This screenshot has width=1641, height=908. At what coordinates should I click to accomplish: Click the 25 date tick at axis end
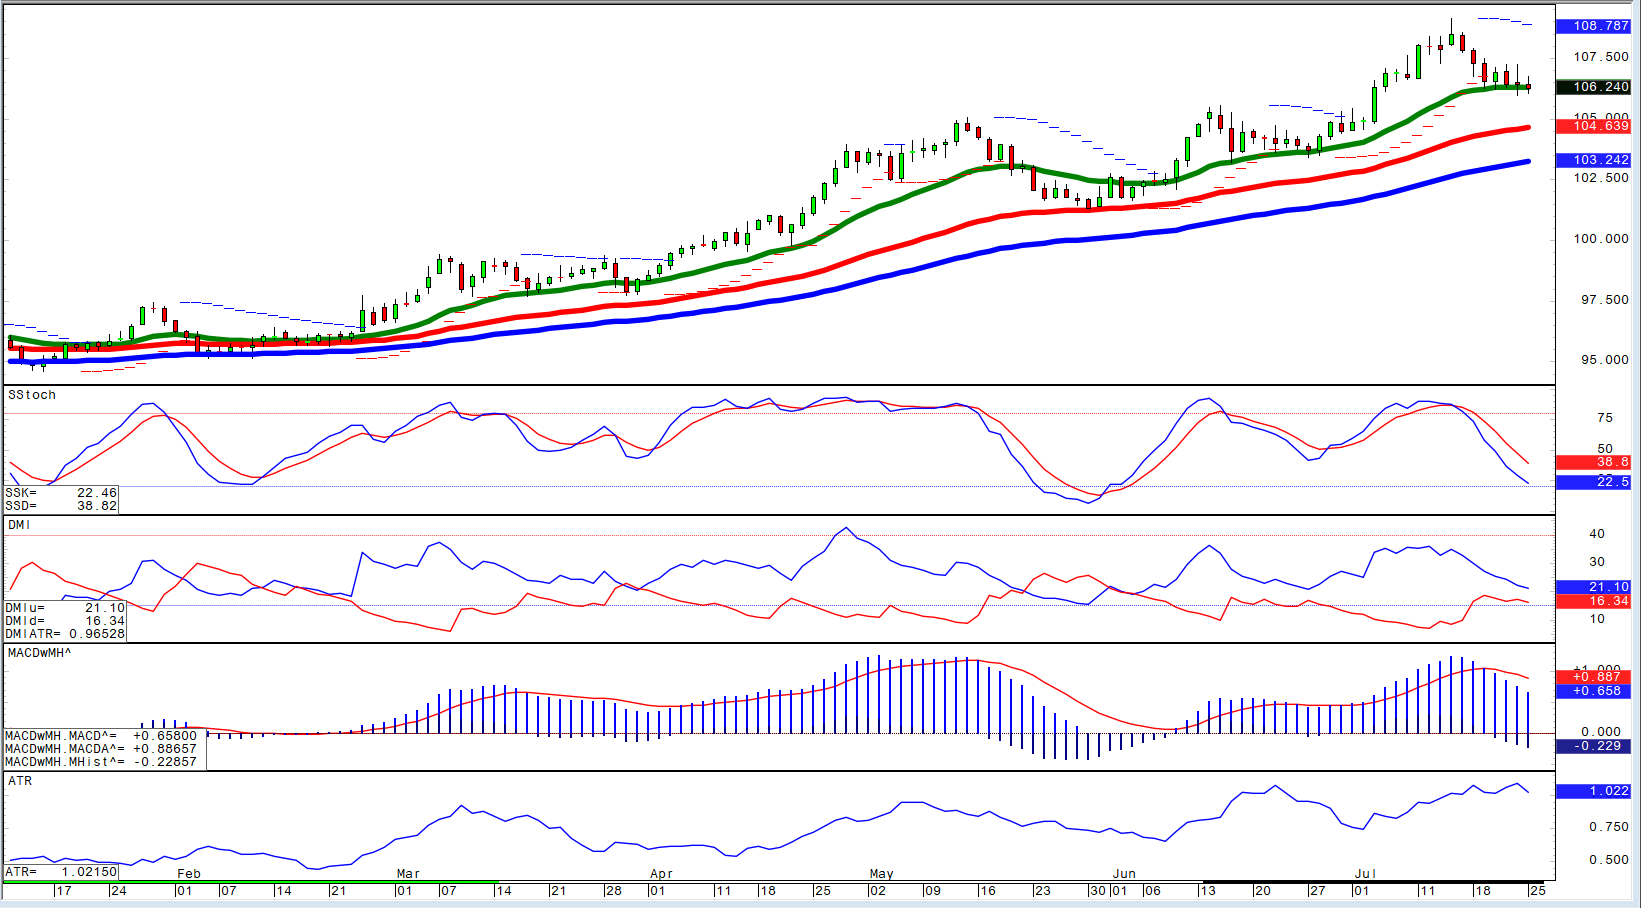point(1538,891)
